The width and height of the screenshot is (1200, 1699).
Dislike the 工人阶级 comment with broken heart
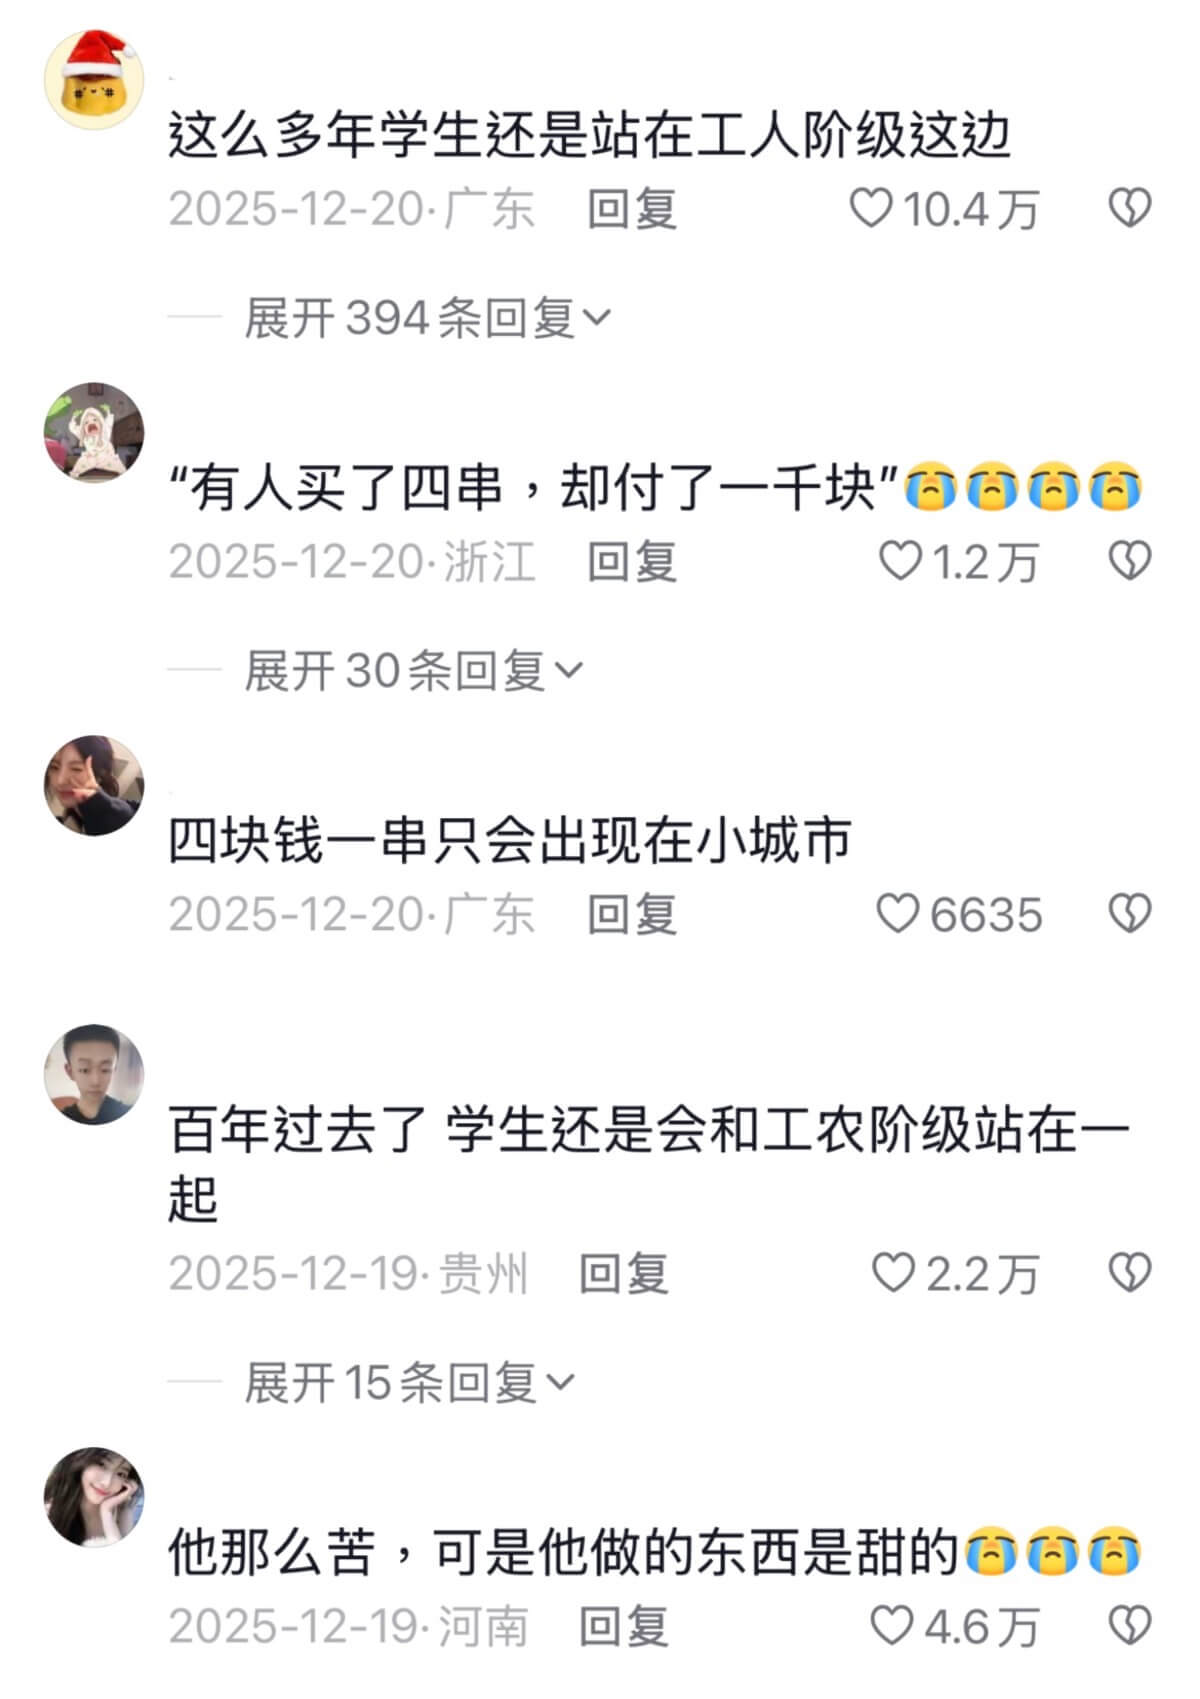[1130, 209]
